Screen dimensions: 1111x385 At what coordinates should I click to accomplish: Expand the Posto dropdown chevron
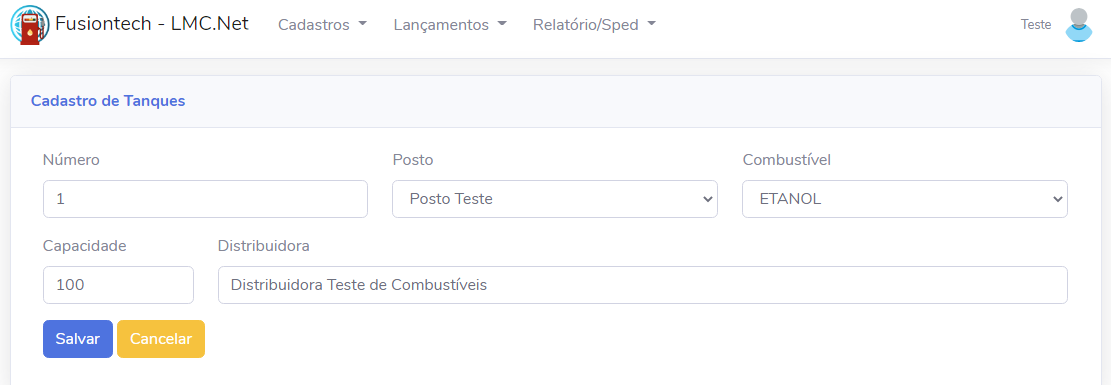point(706,199)
